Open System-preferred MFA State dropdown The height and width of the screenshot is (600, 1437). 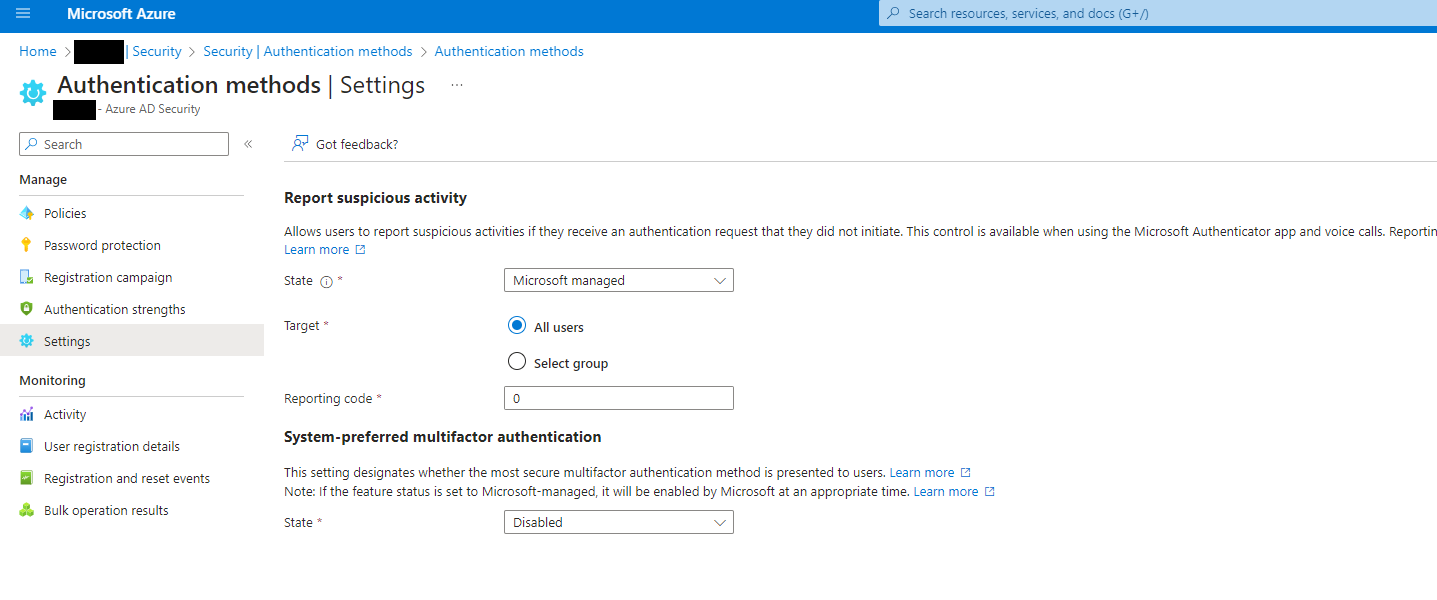click(619, 522)
